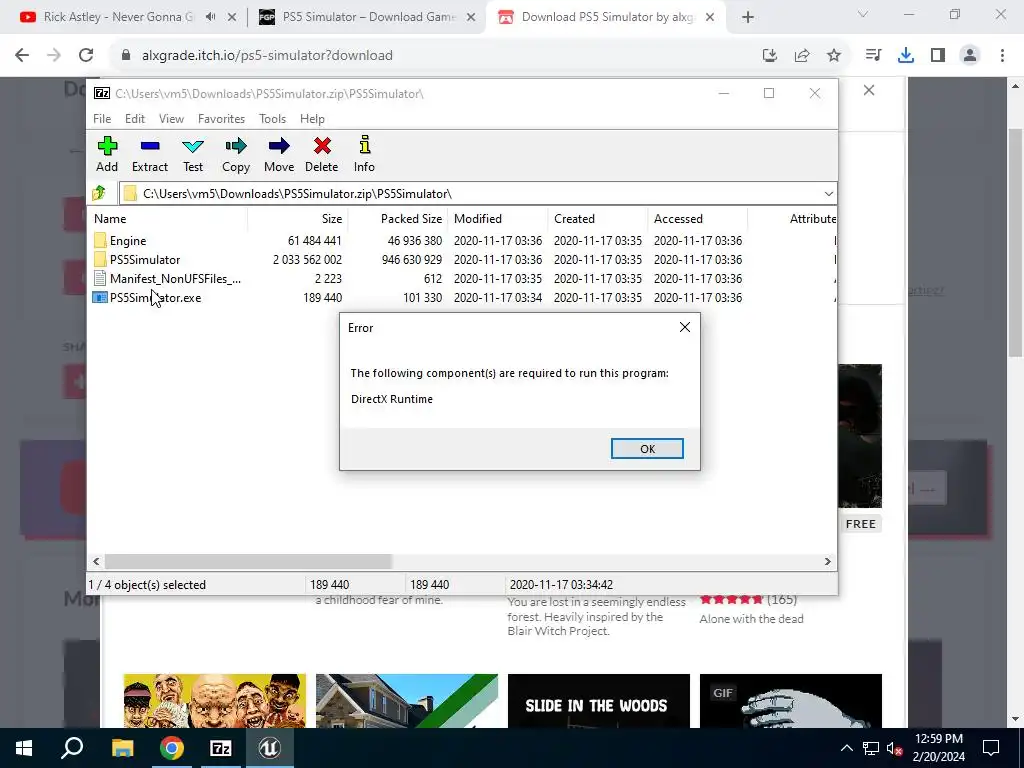Open Slide in the Woods thumbnail
Screen dimensions: 1024x768
[x=598, y=701]
